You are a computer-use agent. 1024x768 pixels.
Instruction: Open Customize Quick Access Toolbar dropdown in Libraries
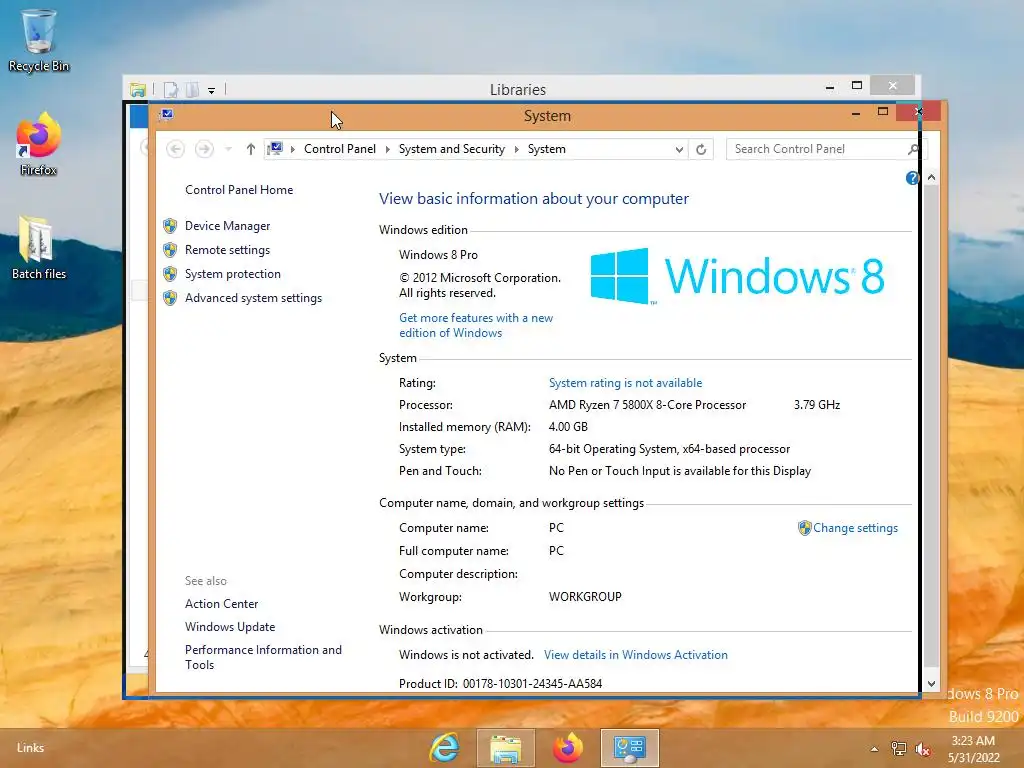coord(212,90)
